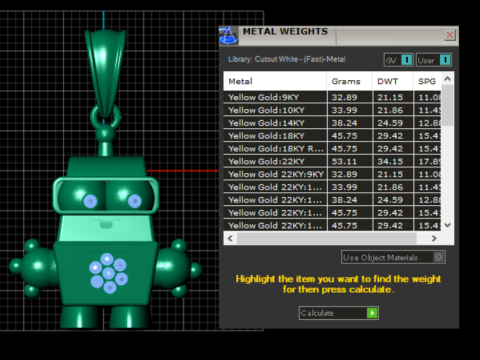
Task: Select the Yellow Gold:10KY row
Action: point(332,110)
